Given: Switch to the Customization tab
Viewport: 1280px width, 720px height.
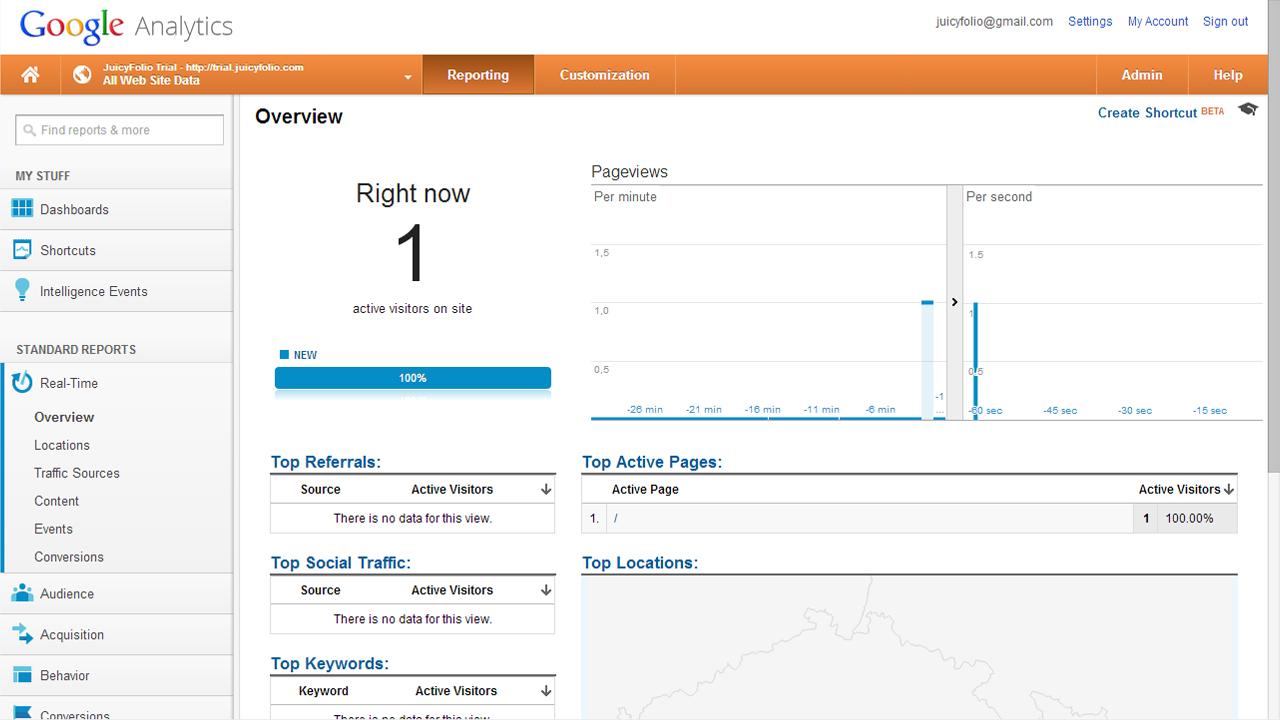Looking at the screenshot, I should pos(604,75).
